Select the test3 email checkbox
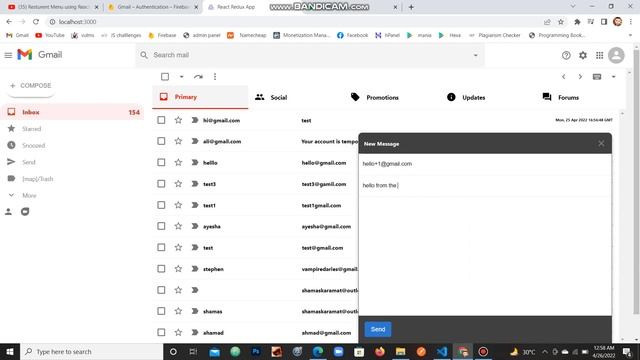Screen dimensions: 640x360 point(161,184)
